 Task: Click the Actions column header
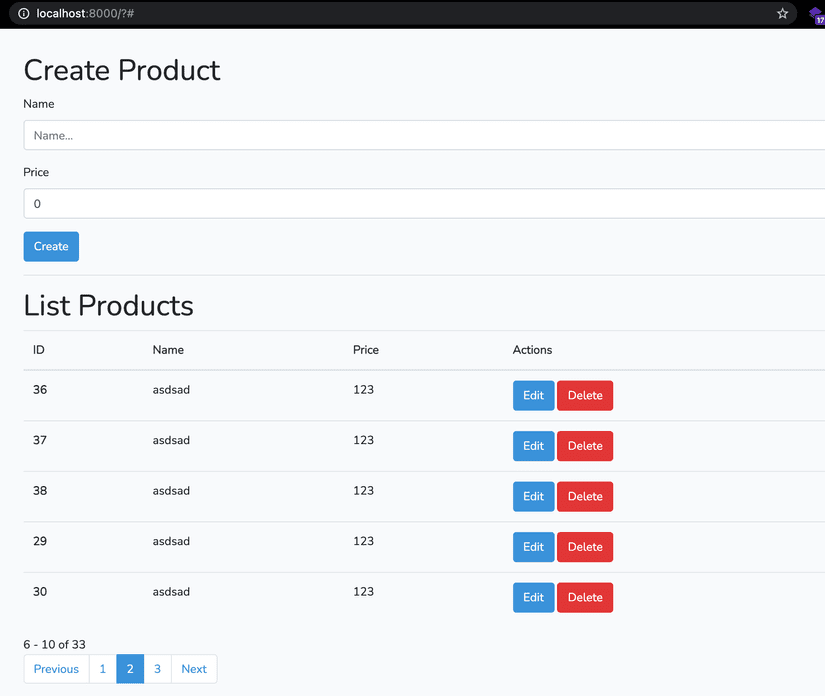[532, 350]
